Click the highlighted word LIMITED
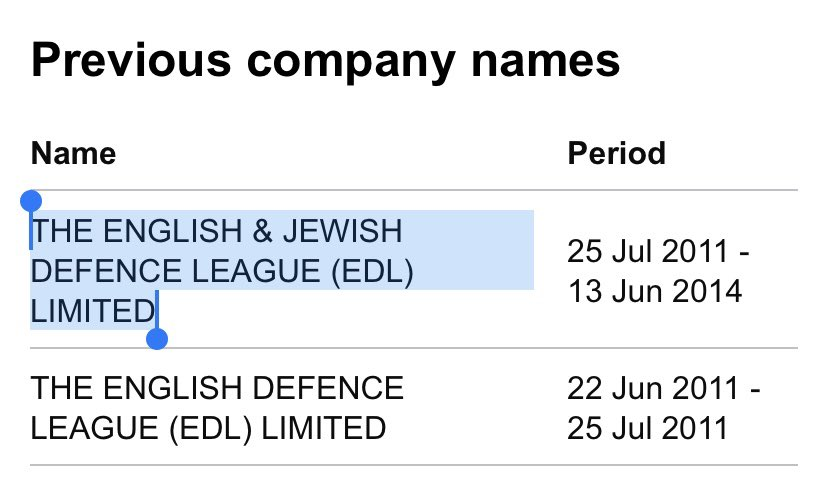Viewport: 828px width, 497px height. [x=92, y=311]
